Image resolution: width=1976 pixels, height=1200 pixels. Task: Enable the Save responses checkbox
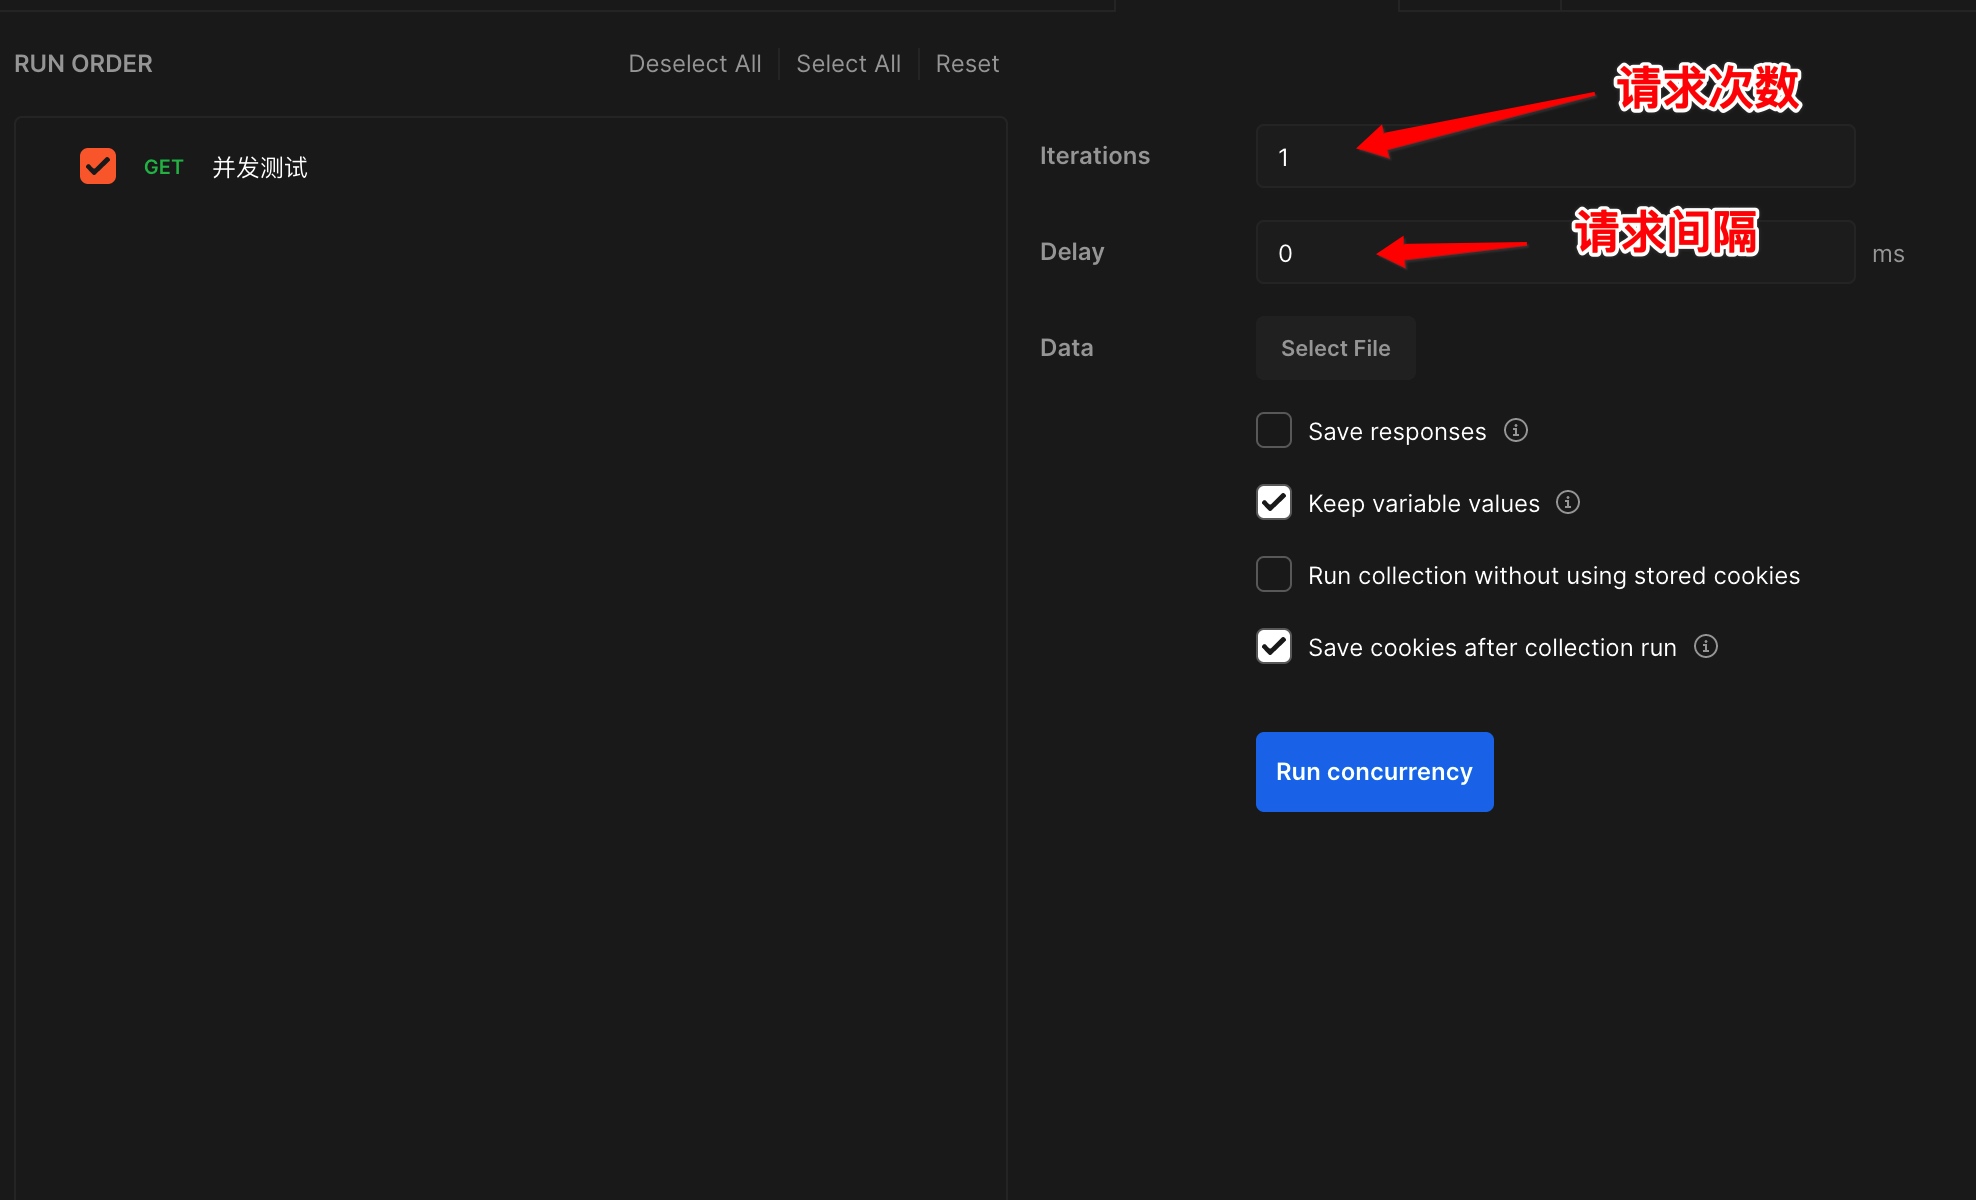click(x=1273, y=430)
